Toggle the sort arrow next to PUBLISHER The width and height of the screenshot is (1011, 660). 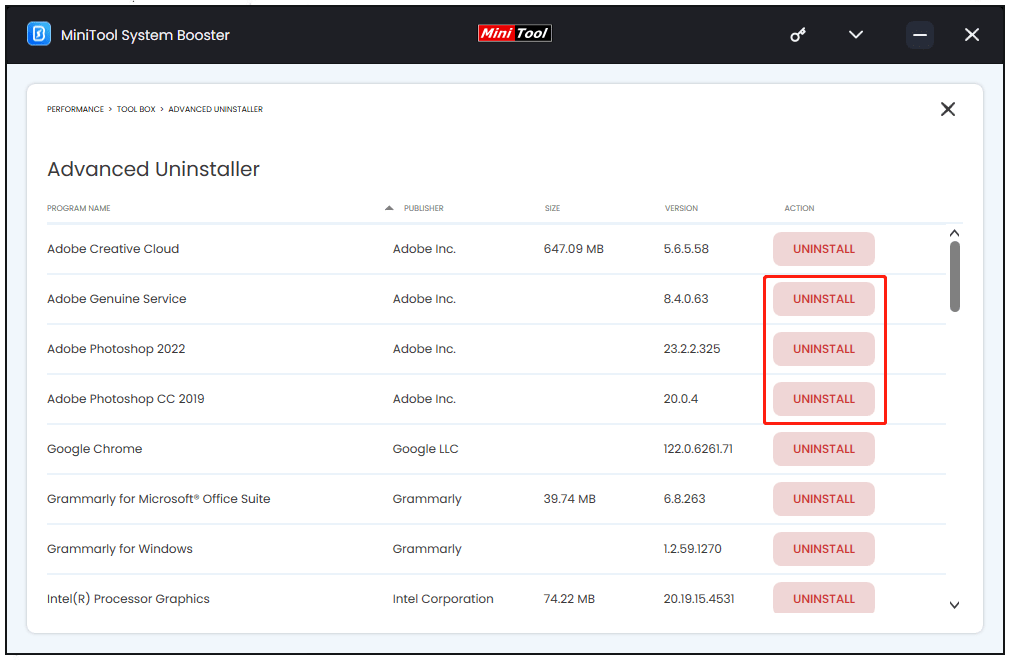point(389,208)
